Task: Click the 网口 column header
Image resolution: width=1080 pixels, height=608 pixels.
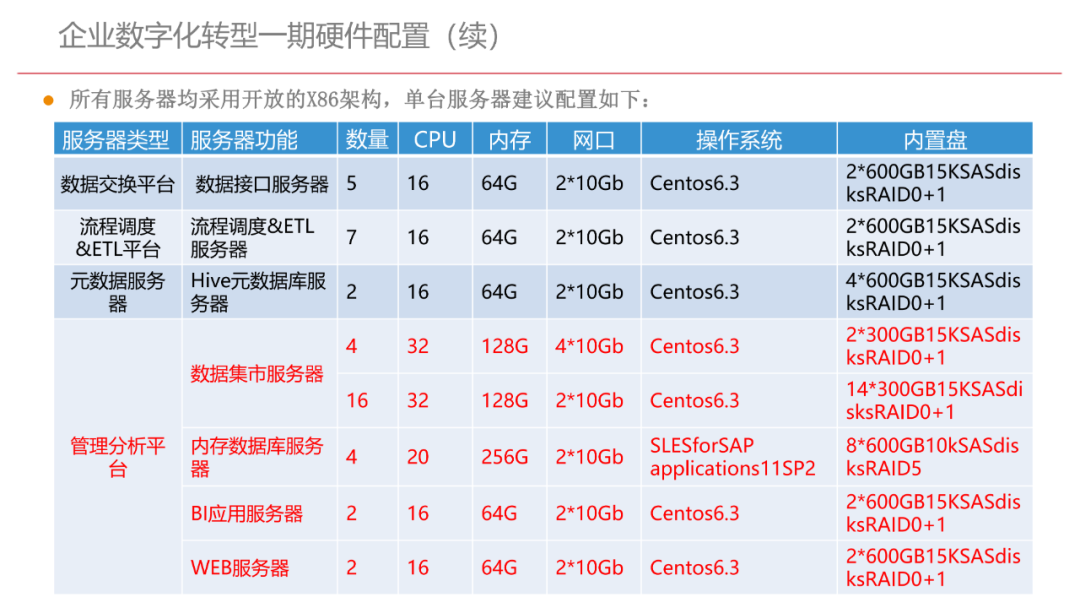Action: pyautogui.click(x=592, y=138)
